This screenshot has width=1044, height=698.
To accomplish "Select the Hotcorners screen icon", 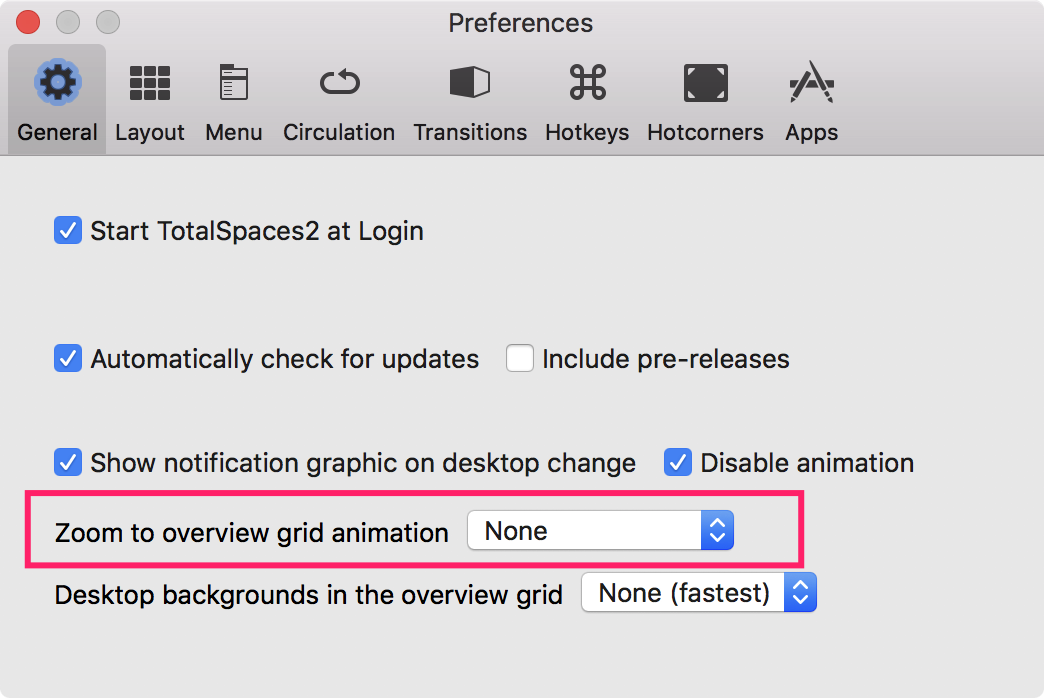I will click(x=705, y=84).
